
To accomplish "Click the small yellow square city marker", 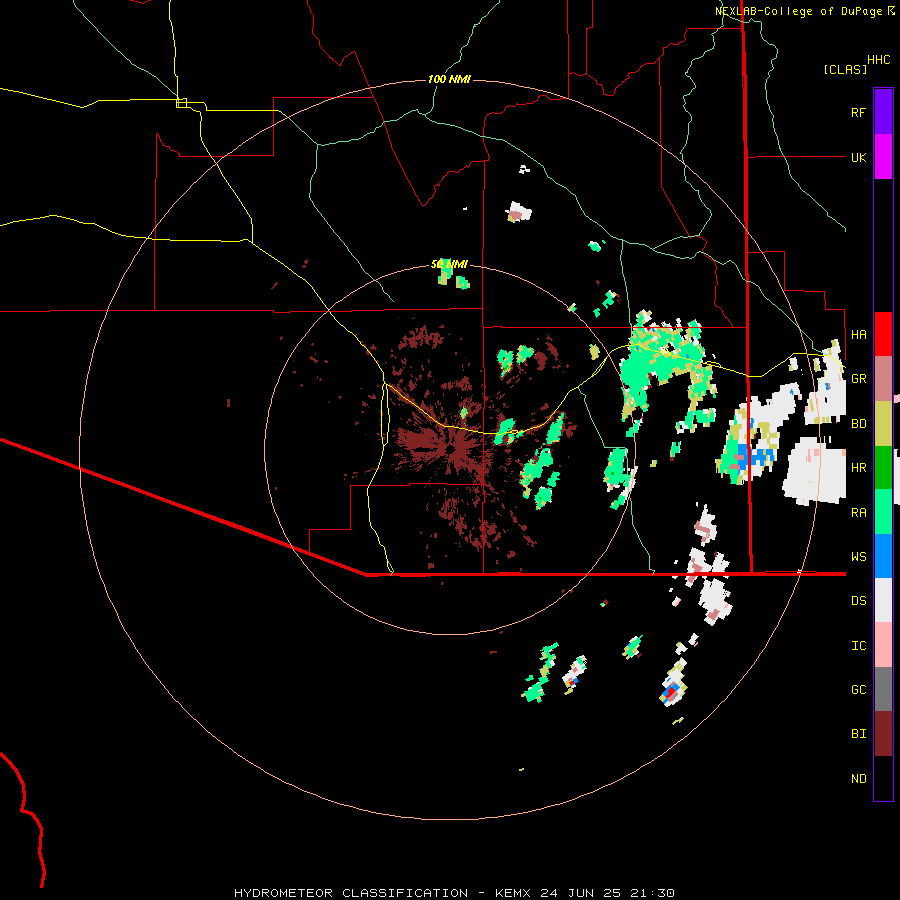I will tap(181, 103).
